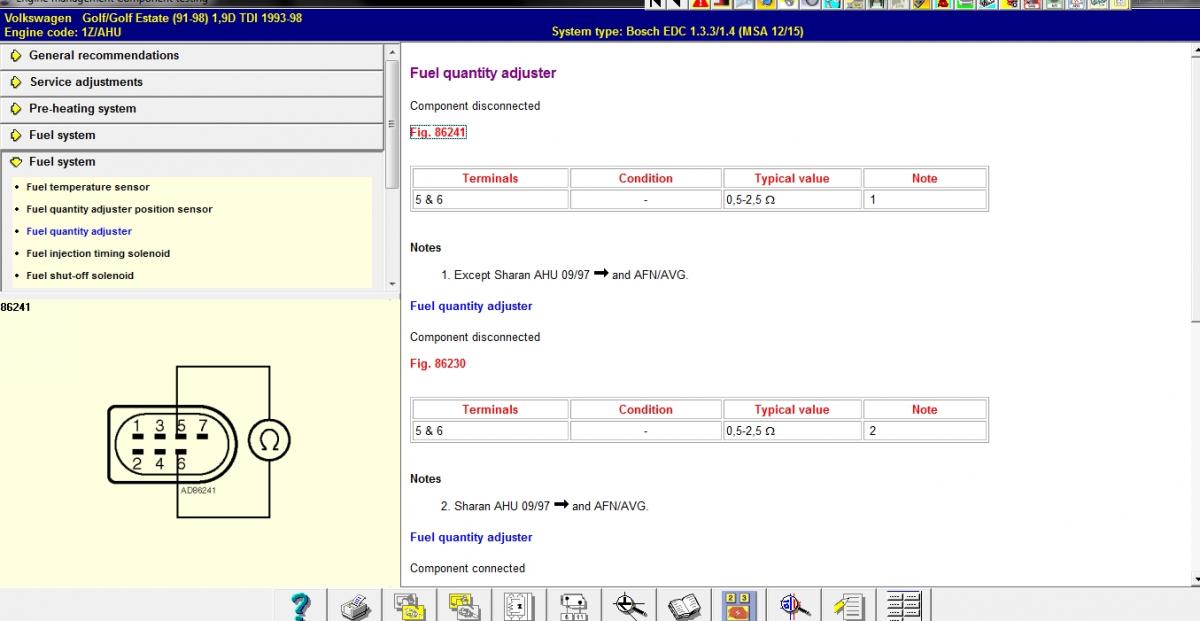This screenshot has height=621, width=1200.
Task: Select Fuel temperature sensor item
Action: [88, 187]
